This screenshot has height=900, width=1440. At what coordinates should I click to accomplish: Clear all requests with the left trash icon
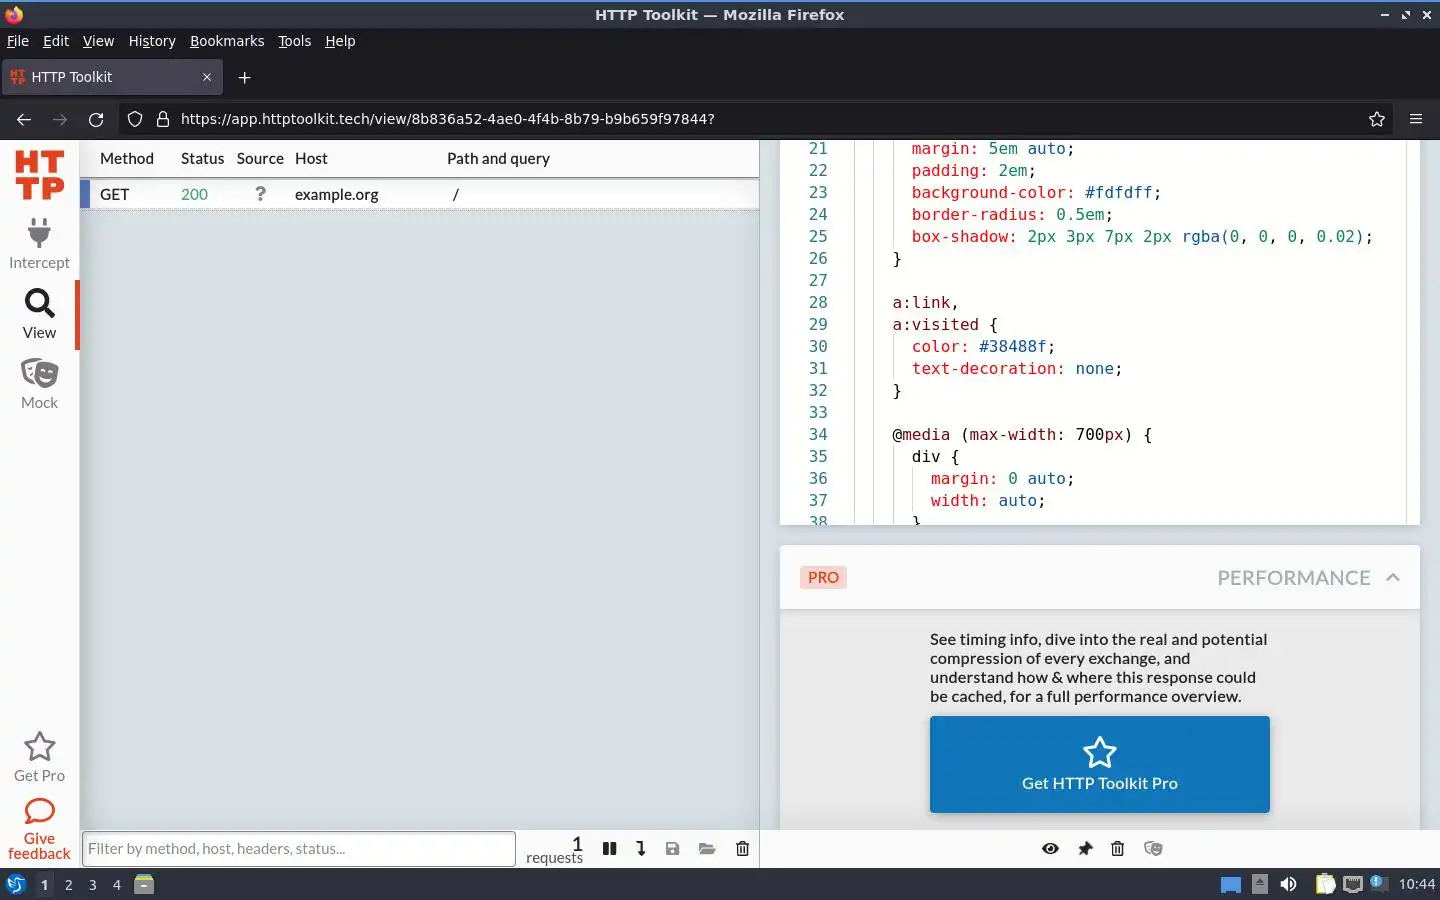(742, 849)
